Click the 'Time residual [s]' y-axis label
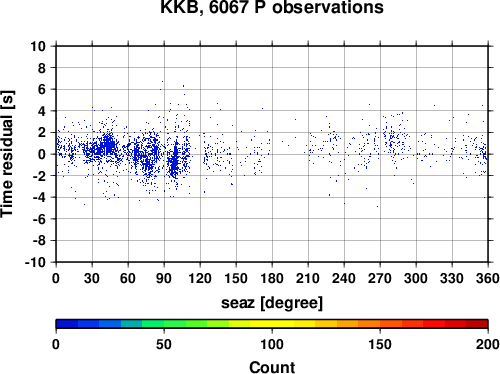This screenshot has height=374, width=500. coord(7,154)
